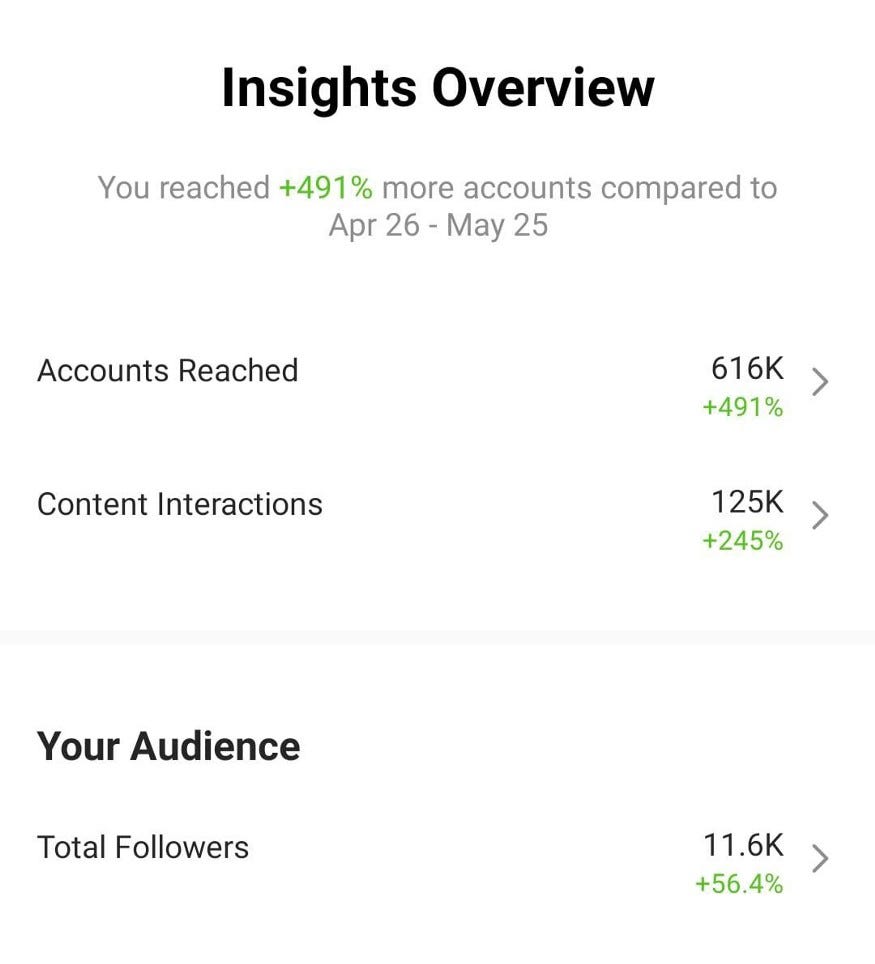Select the Your Audience section header

pyautogui.click(x=167, y=746)
